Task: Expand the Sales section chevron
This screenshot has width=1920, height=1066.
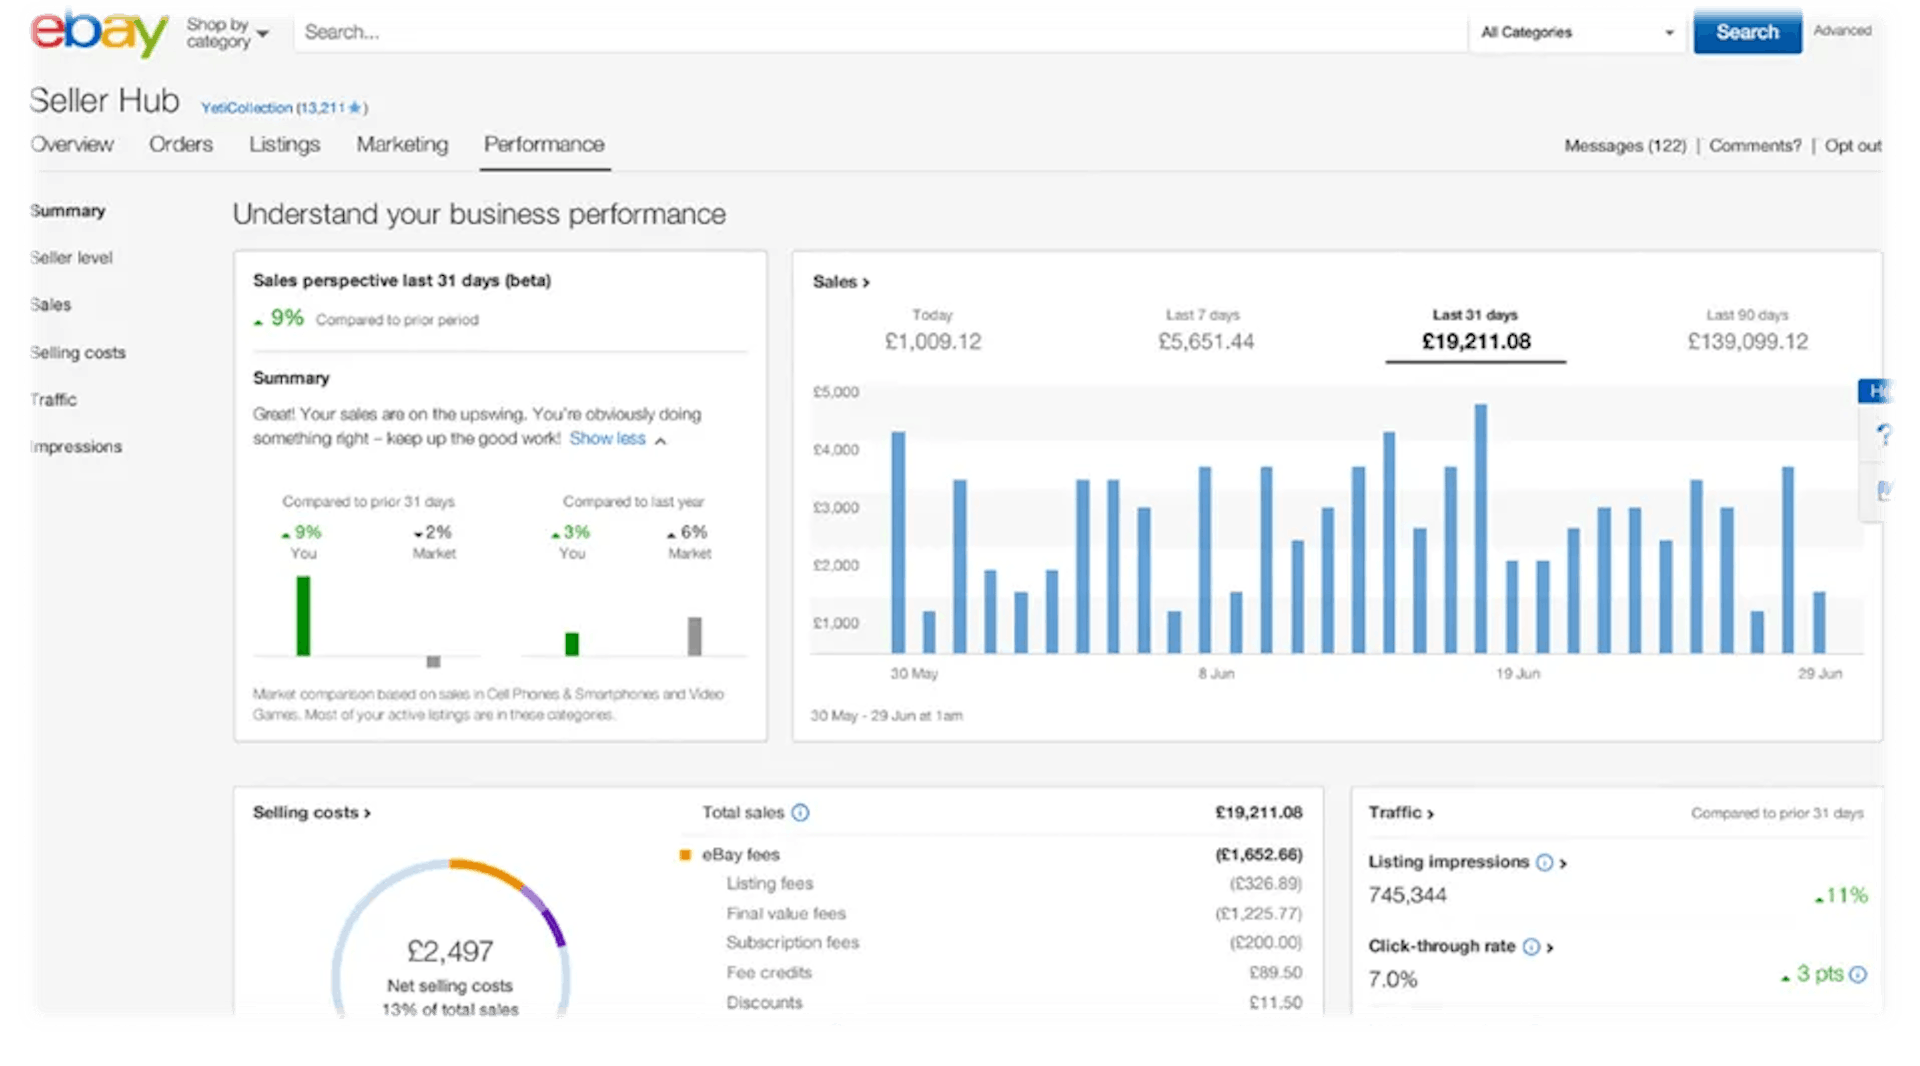Action: [866, 283]
